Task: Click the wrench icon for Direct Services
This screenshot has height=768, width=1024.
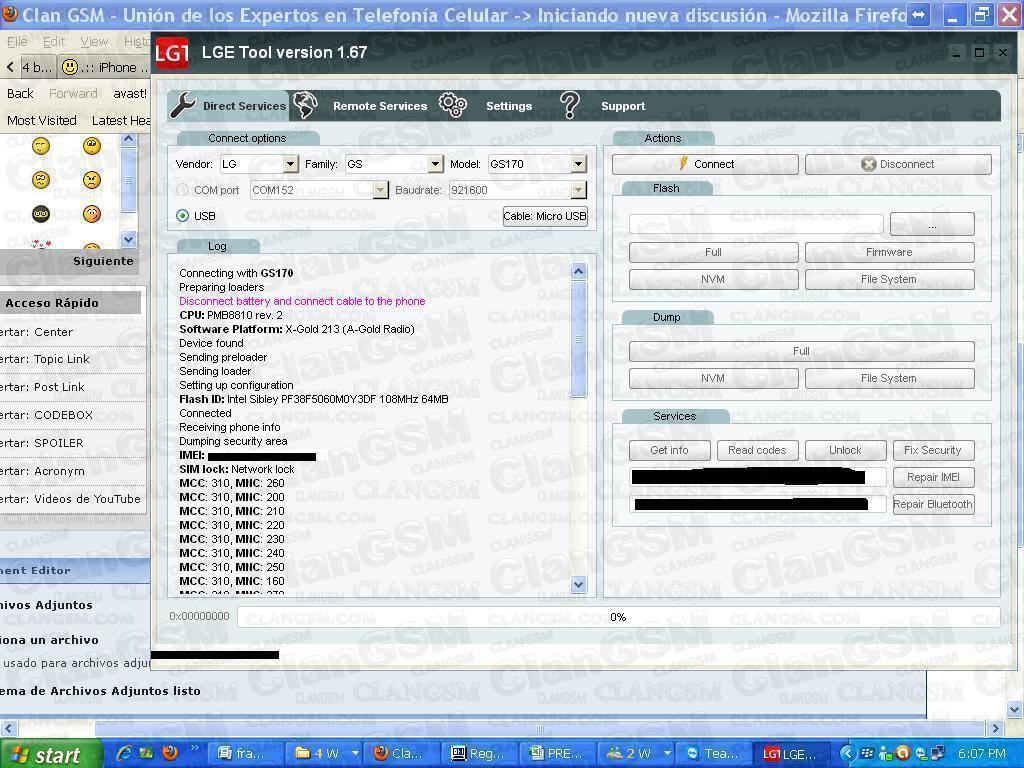Action: [183, 105]
